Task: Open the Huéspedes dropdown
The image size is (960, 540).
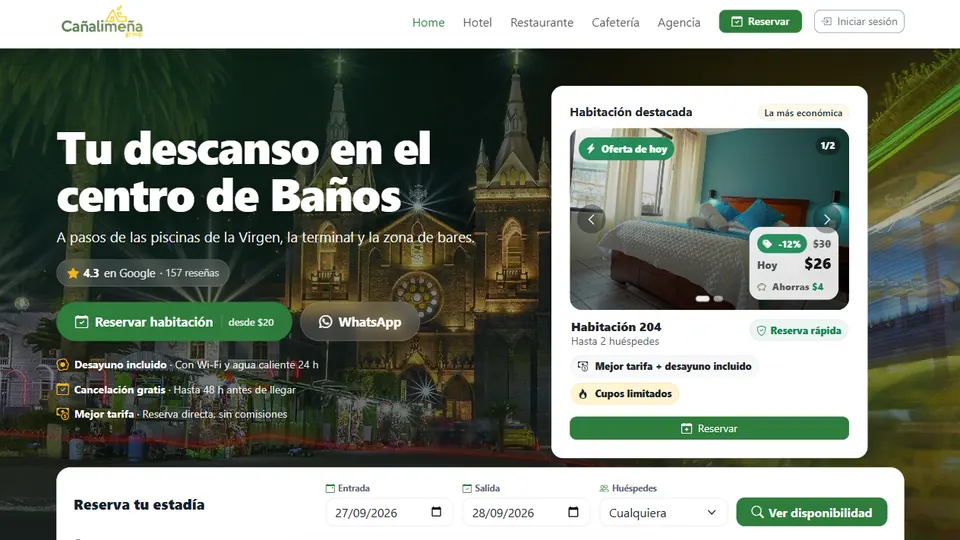Action: 662,512
